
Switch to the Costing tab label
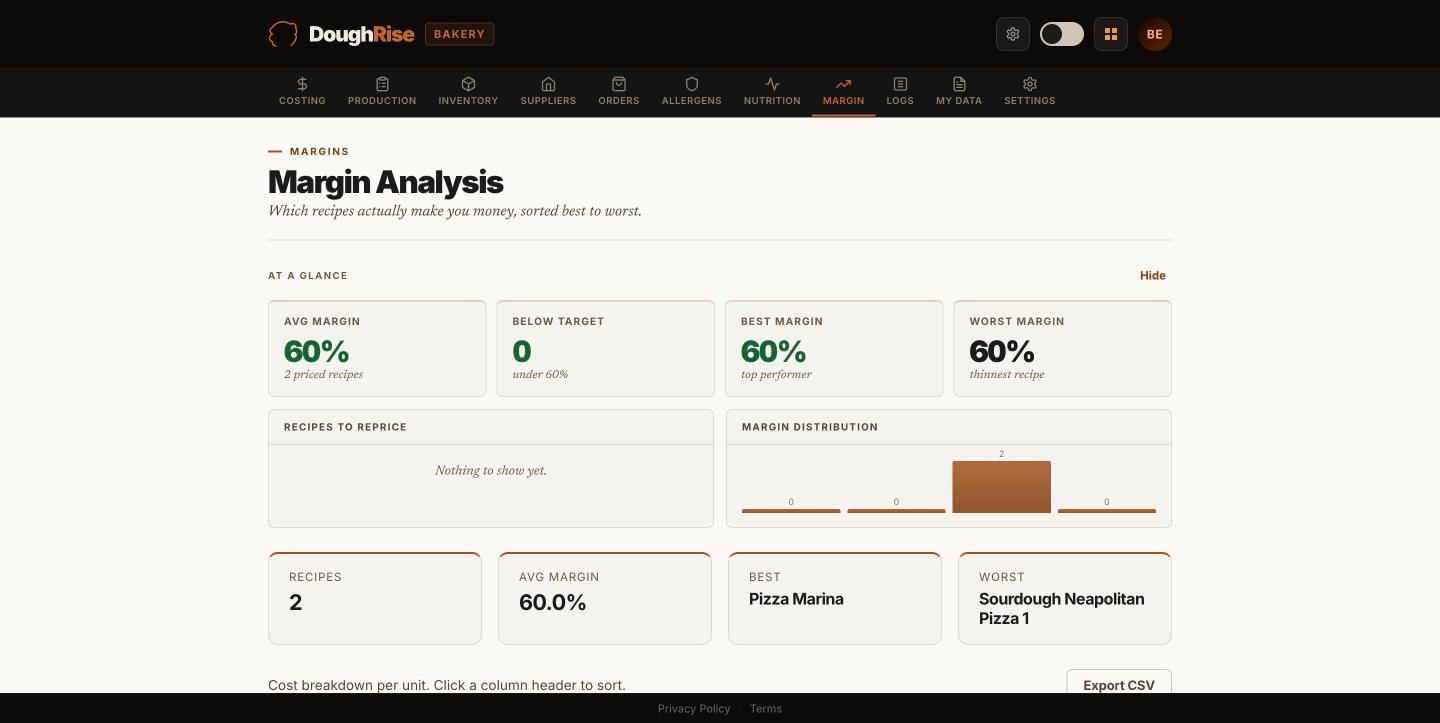[302, 101]
